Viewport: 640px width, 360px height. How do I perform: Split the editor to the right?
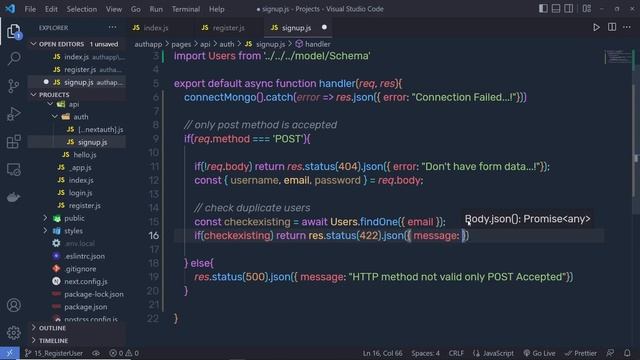pyautogui.click(x=612, y=27)
